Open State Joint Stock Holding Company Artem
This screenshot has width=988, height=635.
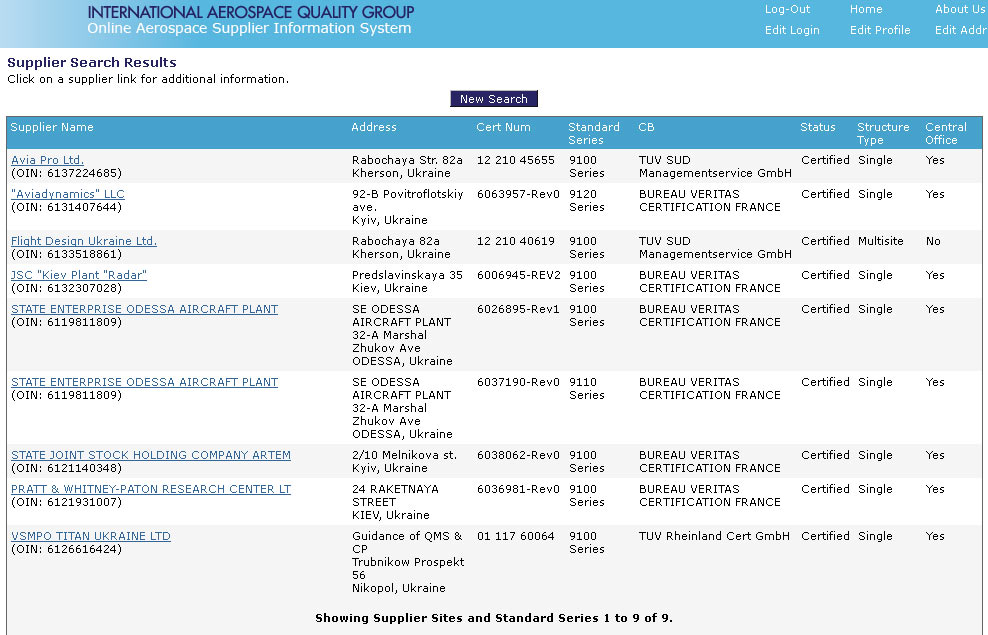click(x=150, y=455)
